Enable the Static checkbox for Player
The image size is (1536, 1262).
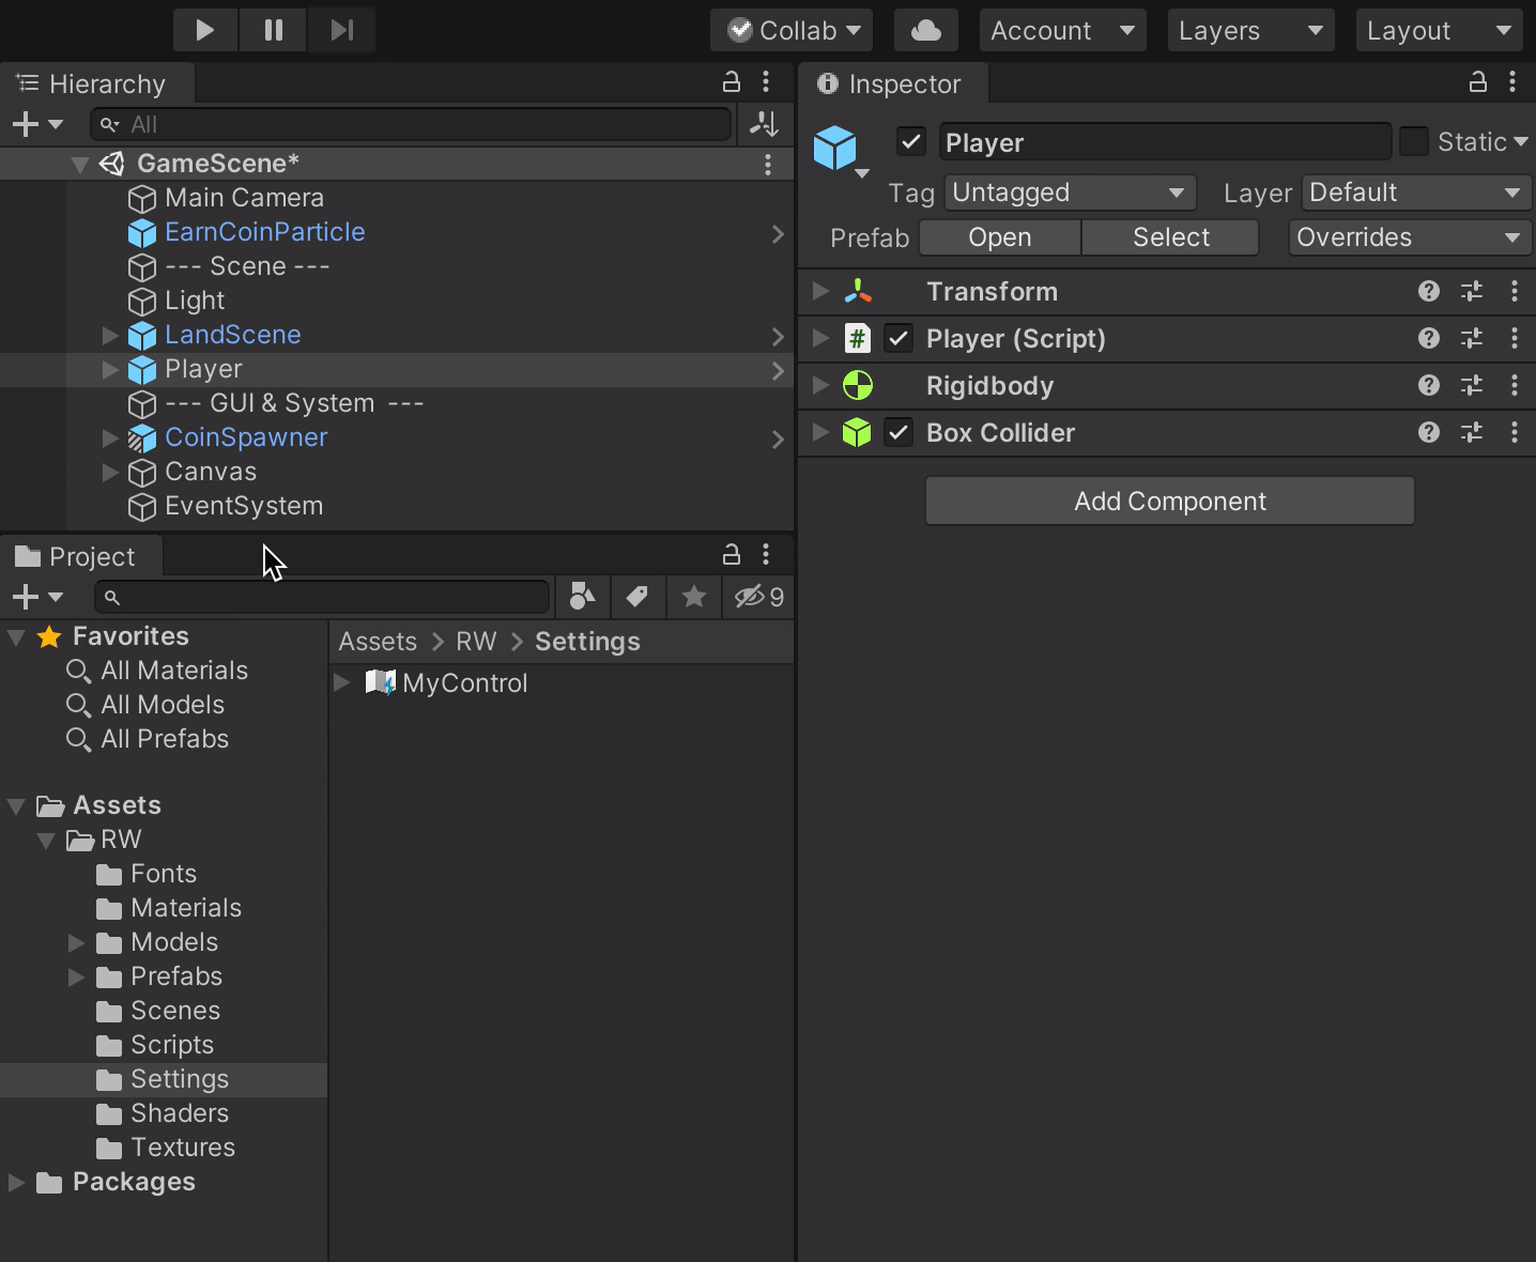[x=1414, y=141]
